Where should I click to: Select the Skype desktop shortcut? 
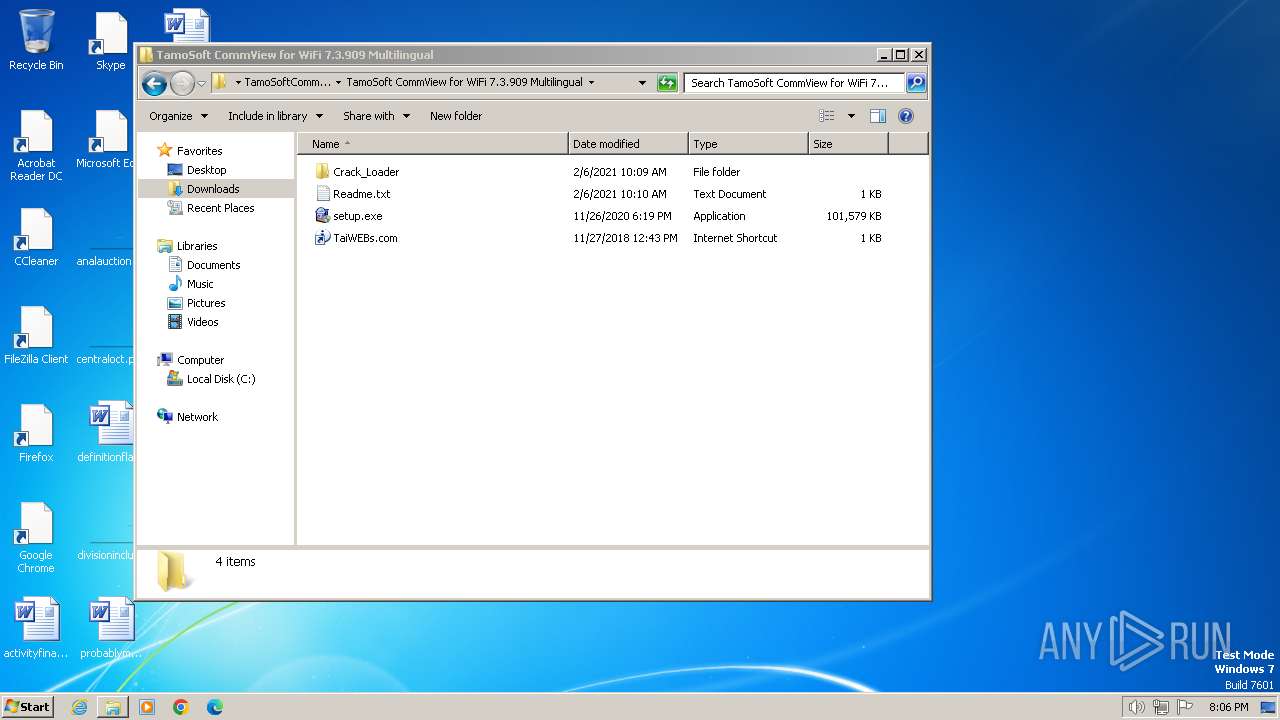coord(111,40)
